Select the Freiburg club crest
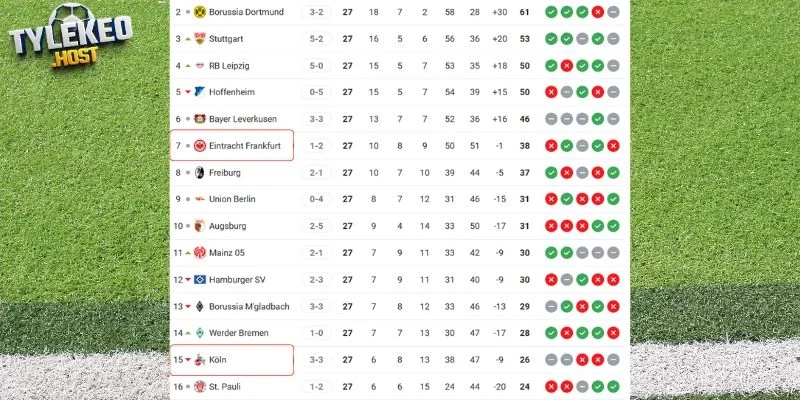Viewport: 800px width, 400px height. tap(199, 172)
